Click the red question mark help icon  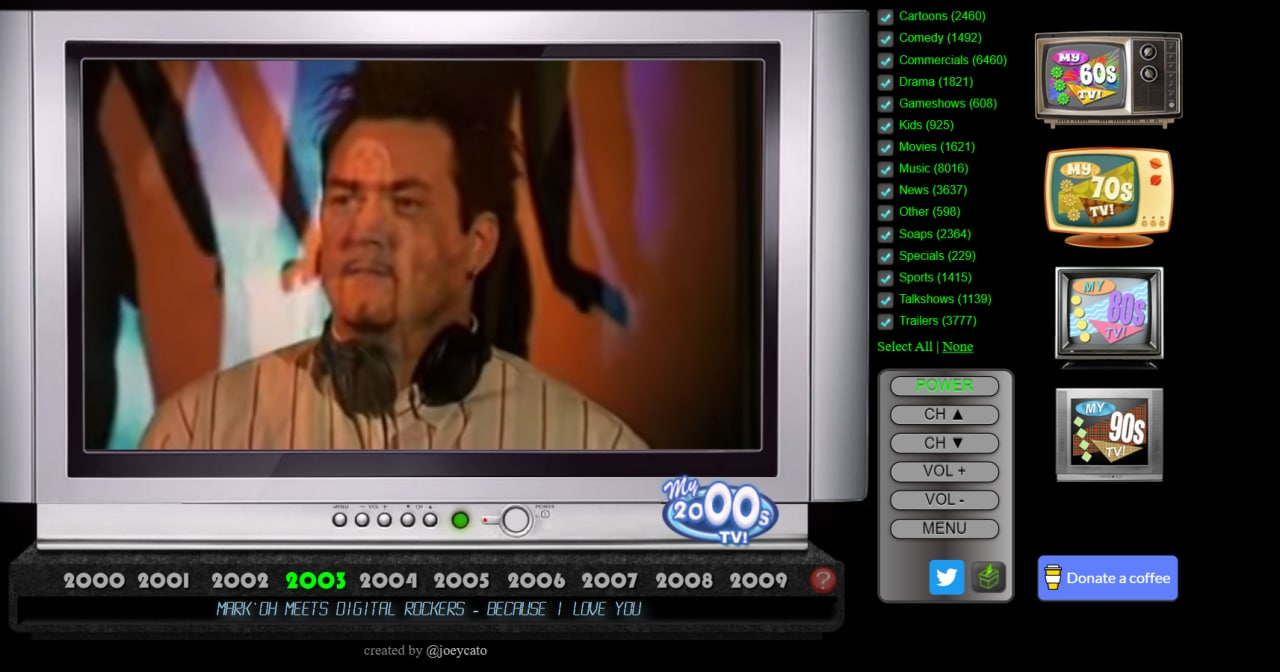point(822,580)
